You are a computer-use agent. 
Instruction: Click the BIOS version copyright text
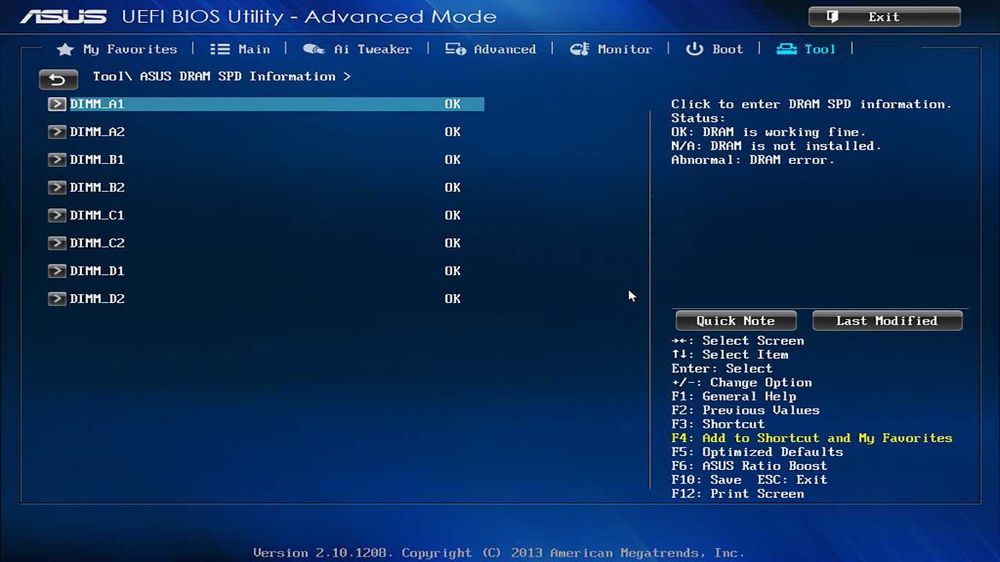499,553
